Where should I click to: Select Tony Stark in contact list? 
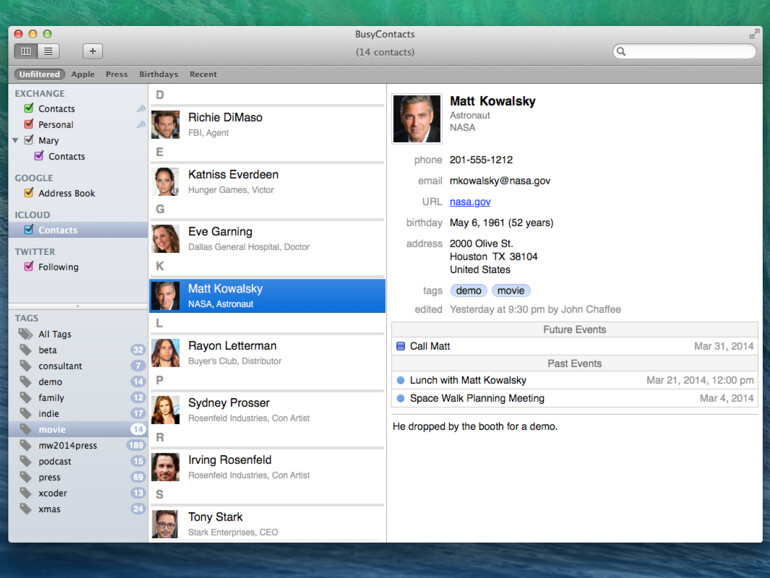click(267, 523)
